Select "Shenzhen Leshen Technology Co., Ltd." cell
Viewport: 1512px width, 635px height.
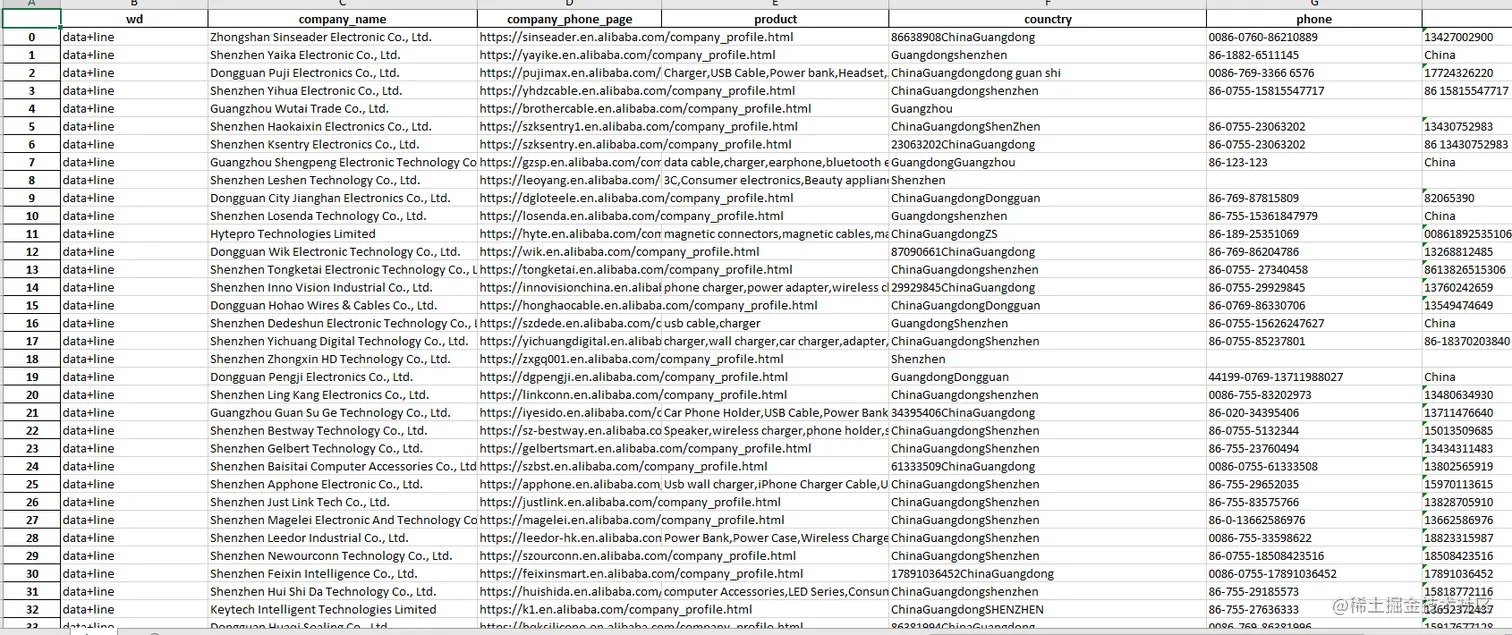(x=342, y=180)
